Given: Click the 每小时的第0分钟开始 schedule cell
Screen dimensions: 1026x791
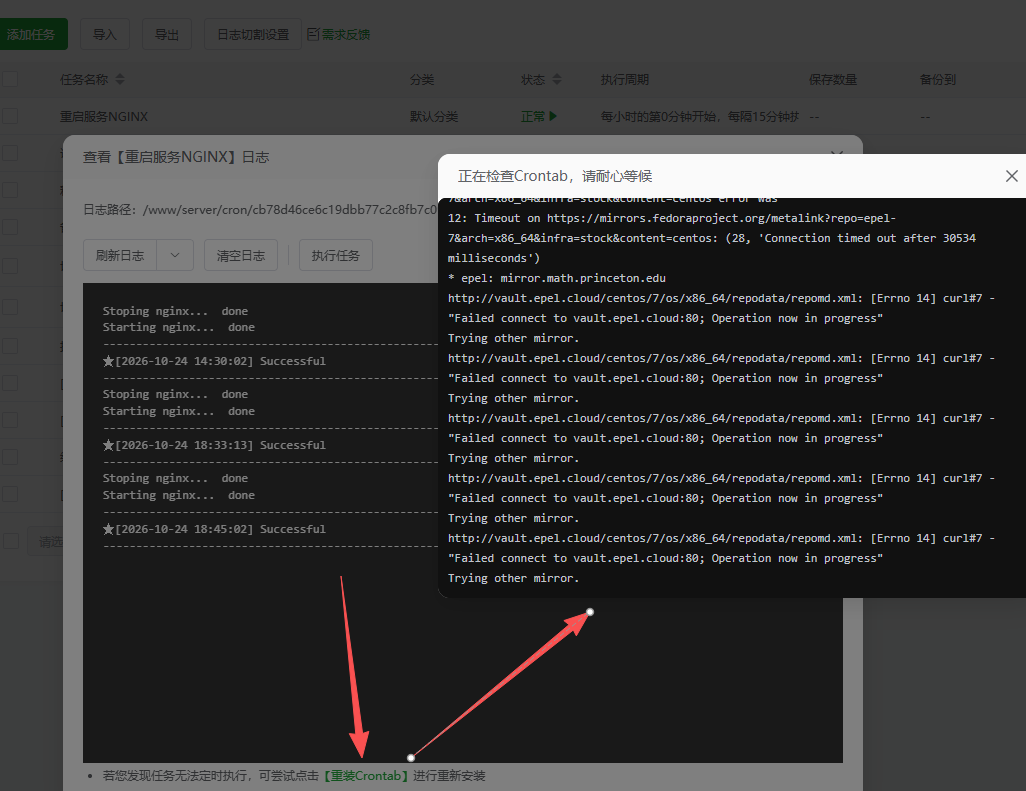Looking at the screenshot, I should tap(699, 116).
